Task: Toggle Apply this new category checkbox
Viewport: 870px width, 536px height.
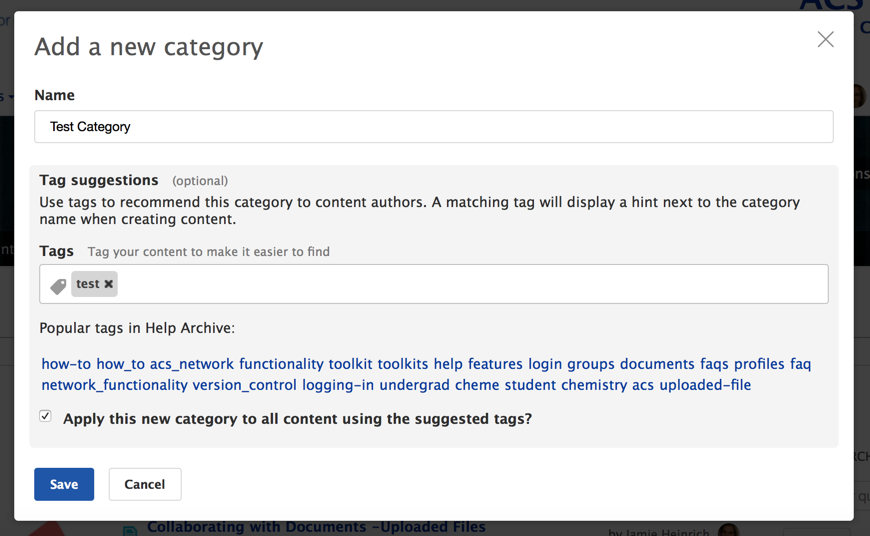Action: [x=45, y=416]
